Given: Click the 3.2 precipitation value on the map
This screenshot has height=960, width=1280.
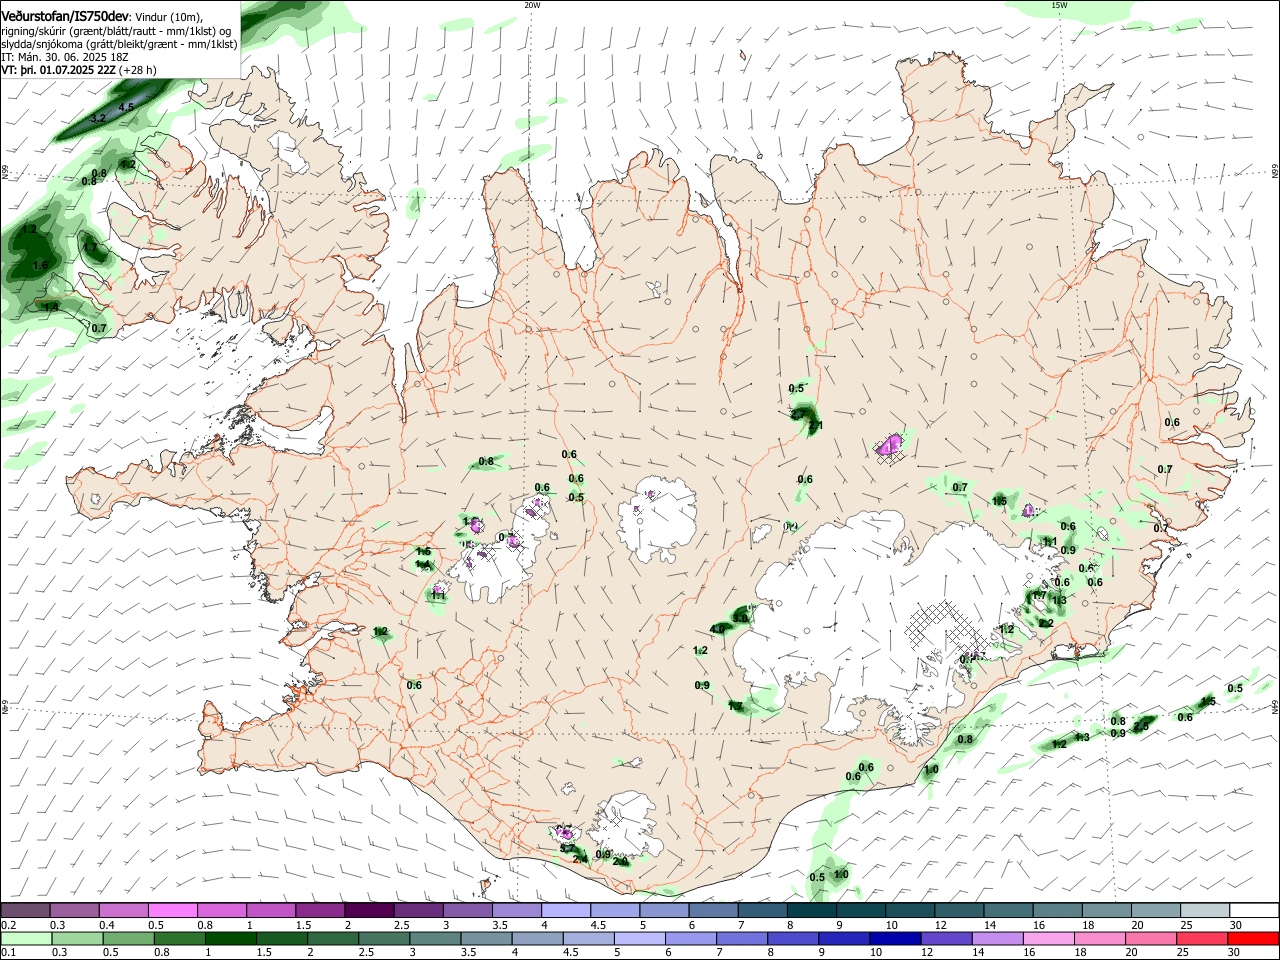Looking at the screenshot, I should point(98,118).
